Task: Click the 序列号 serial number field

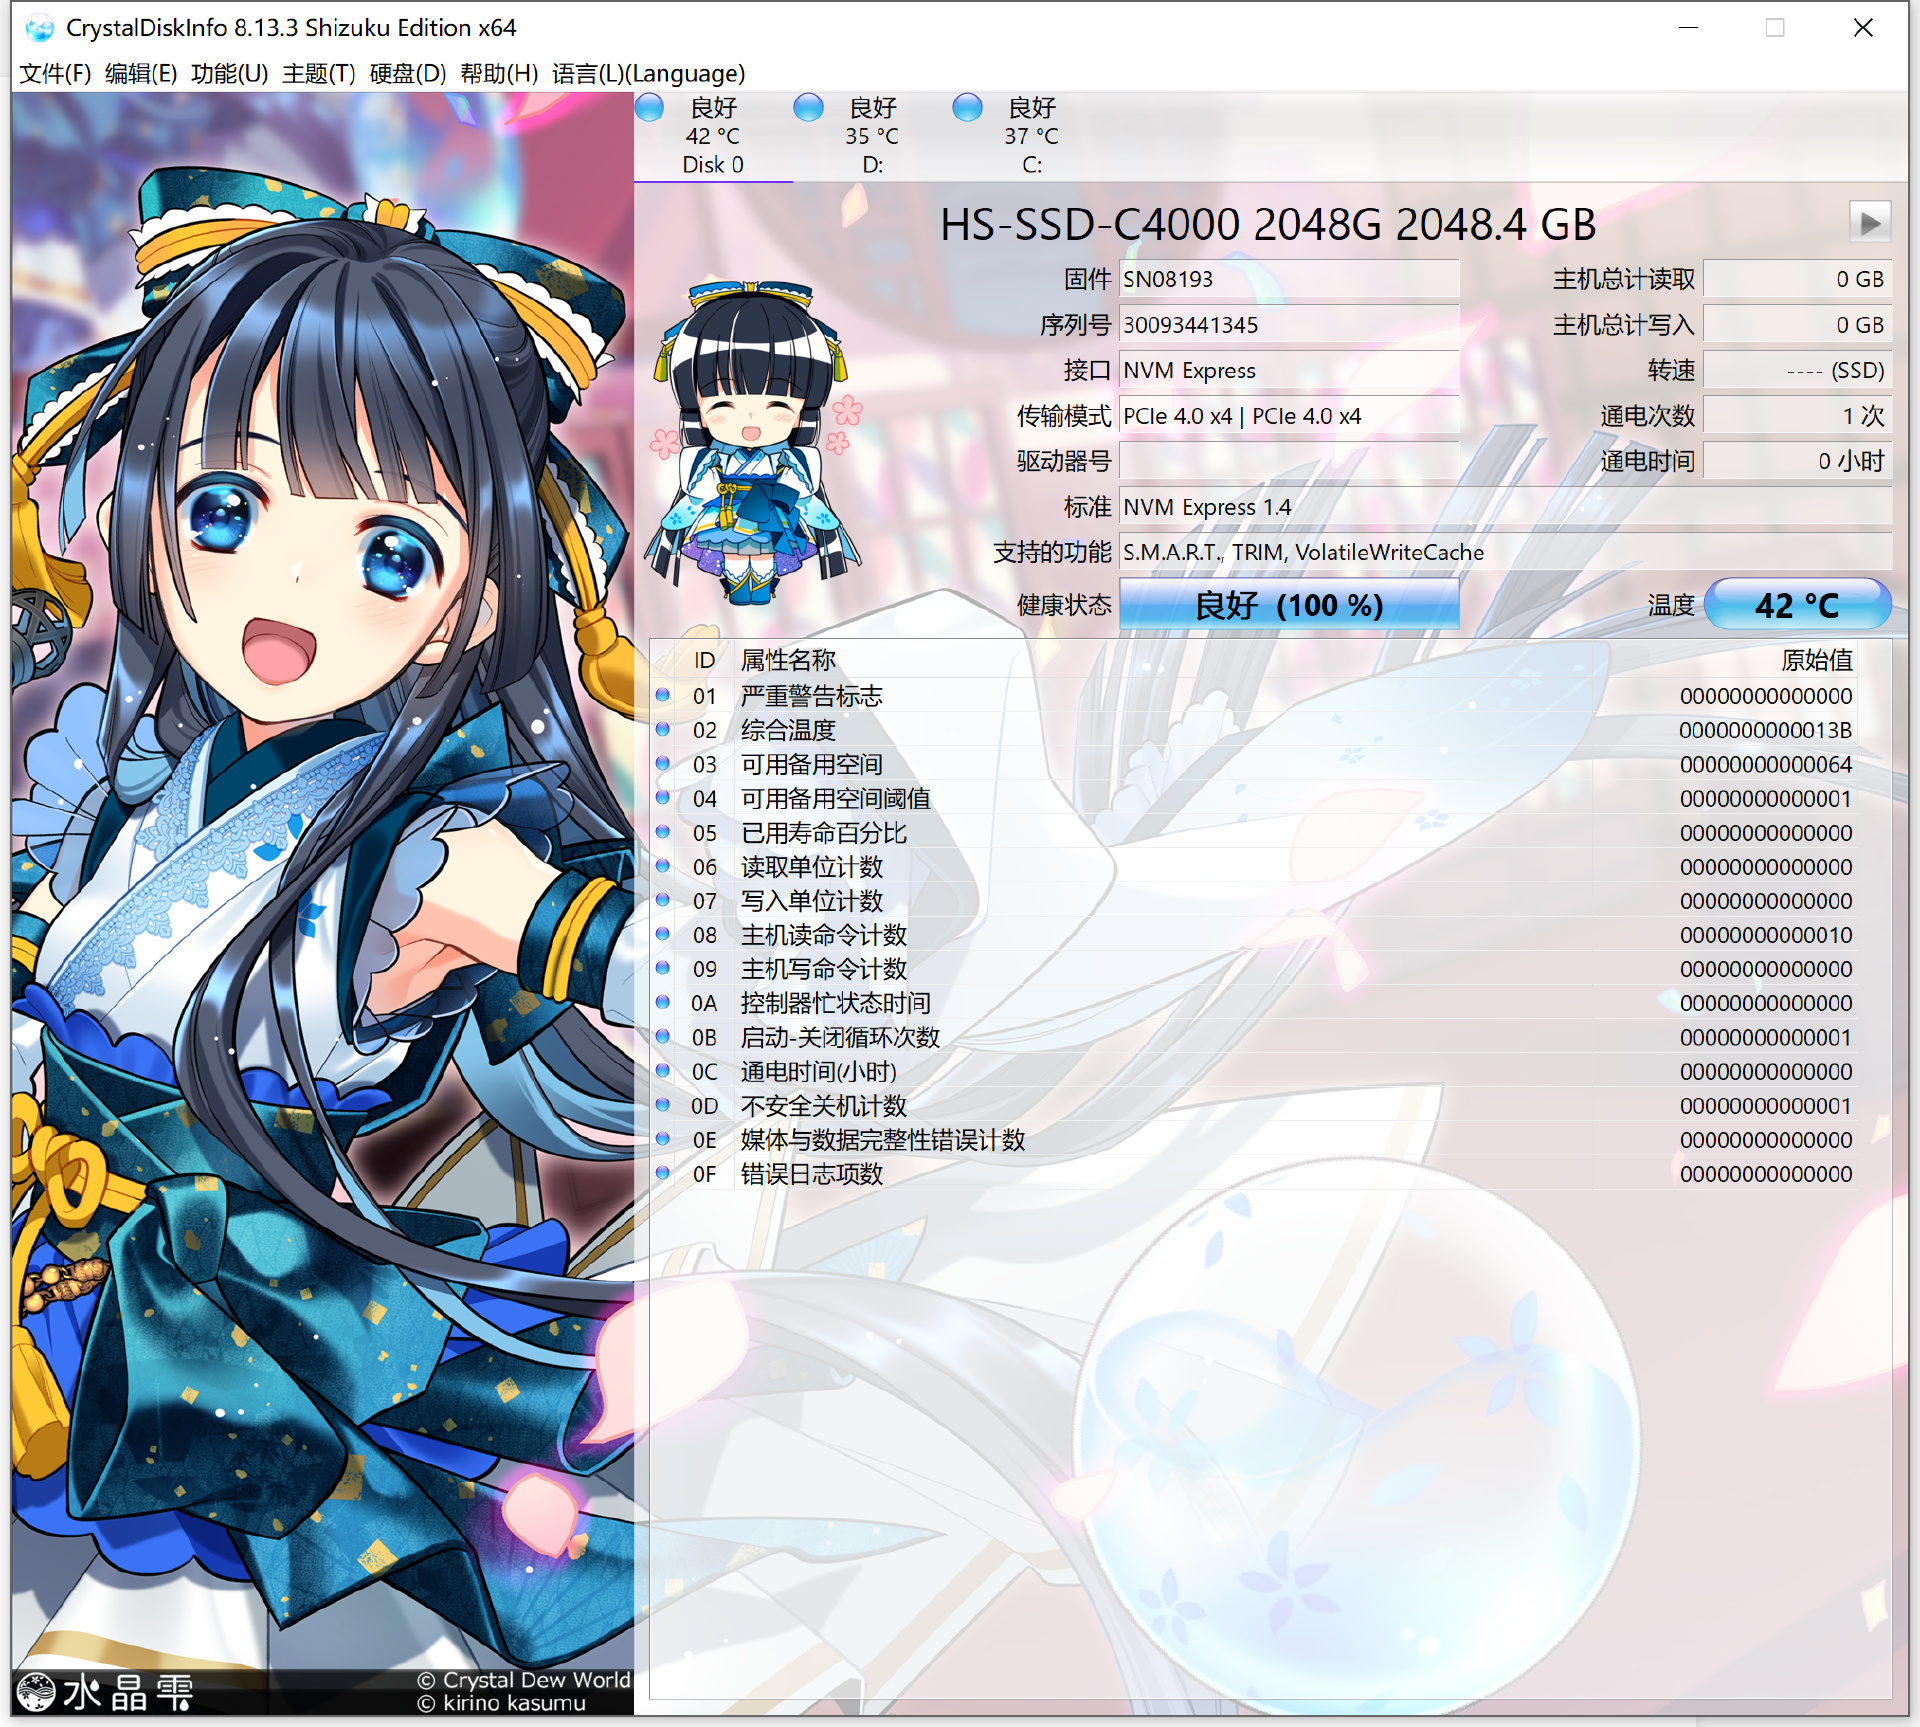Action: point(1288,325)
